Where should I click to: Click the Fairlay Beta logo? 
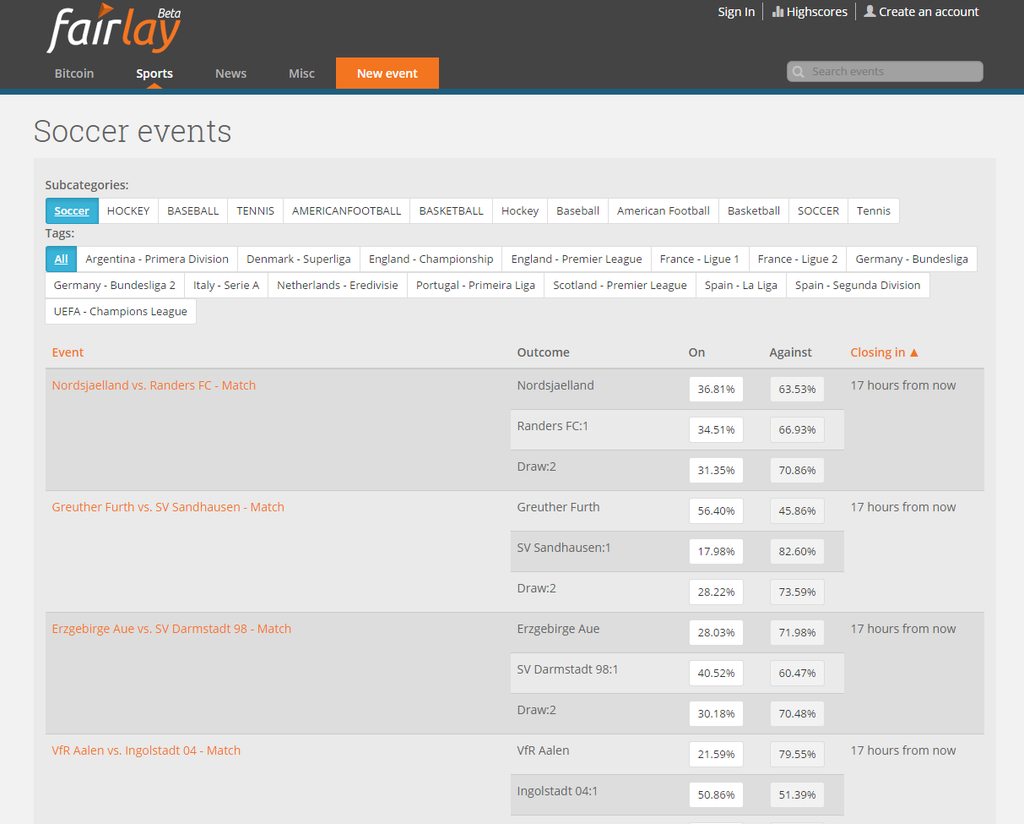click(x=114, y=29)
